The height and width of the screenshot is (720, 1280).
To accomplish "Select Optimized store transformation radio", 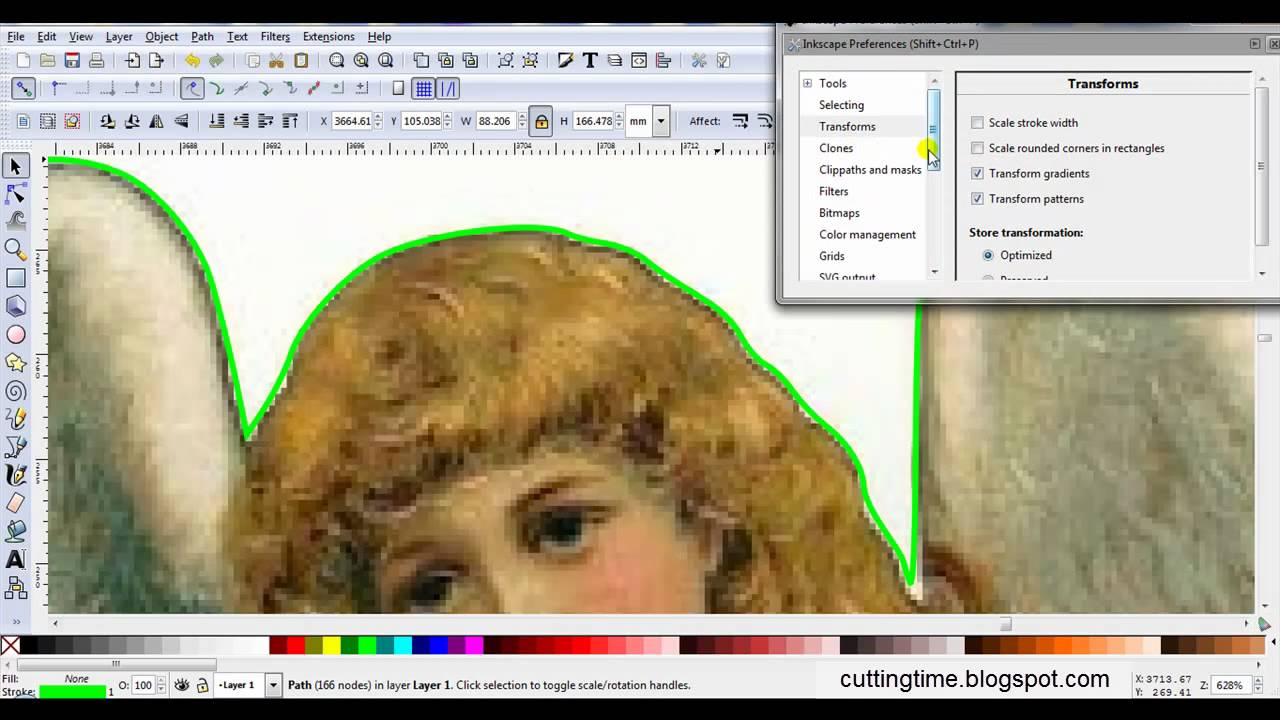I will click(988, 255).
